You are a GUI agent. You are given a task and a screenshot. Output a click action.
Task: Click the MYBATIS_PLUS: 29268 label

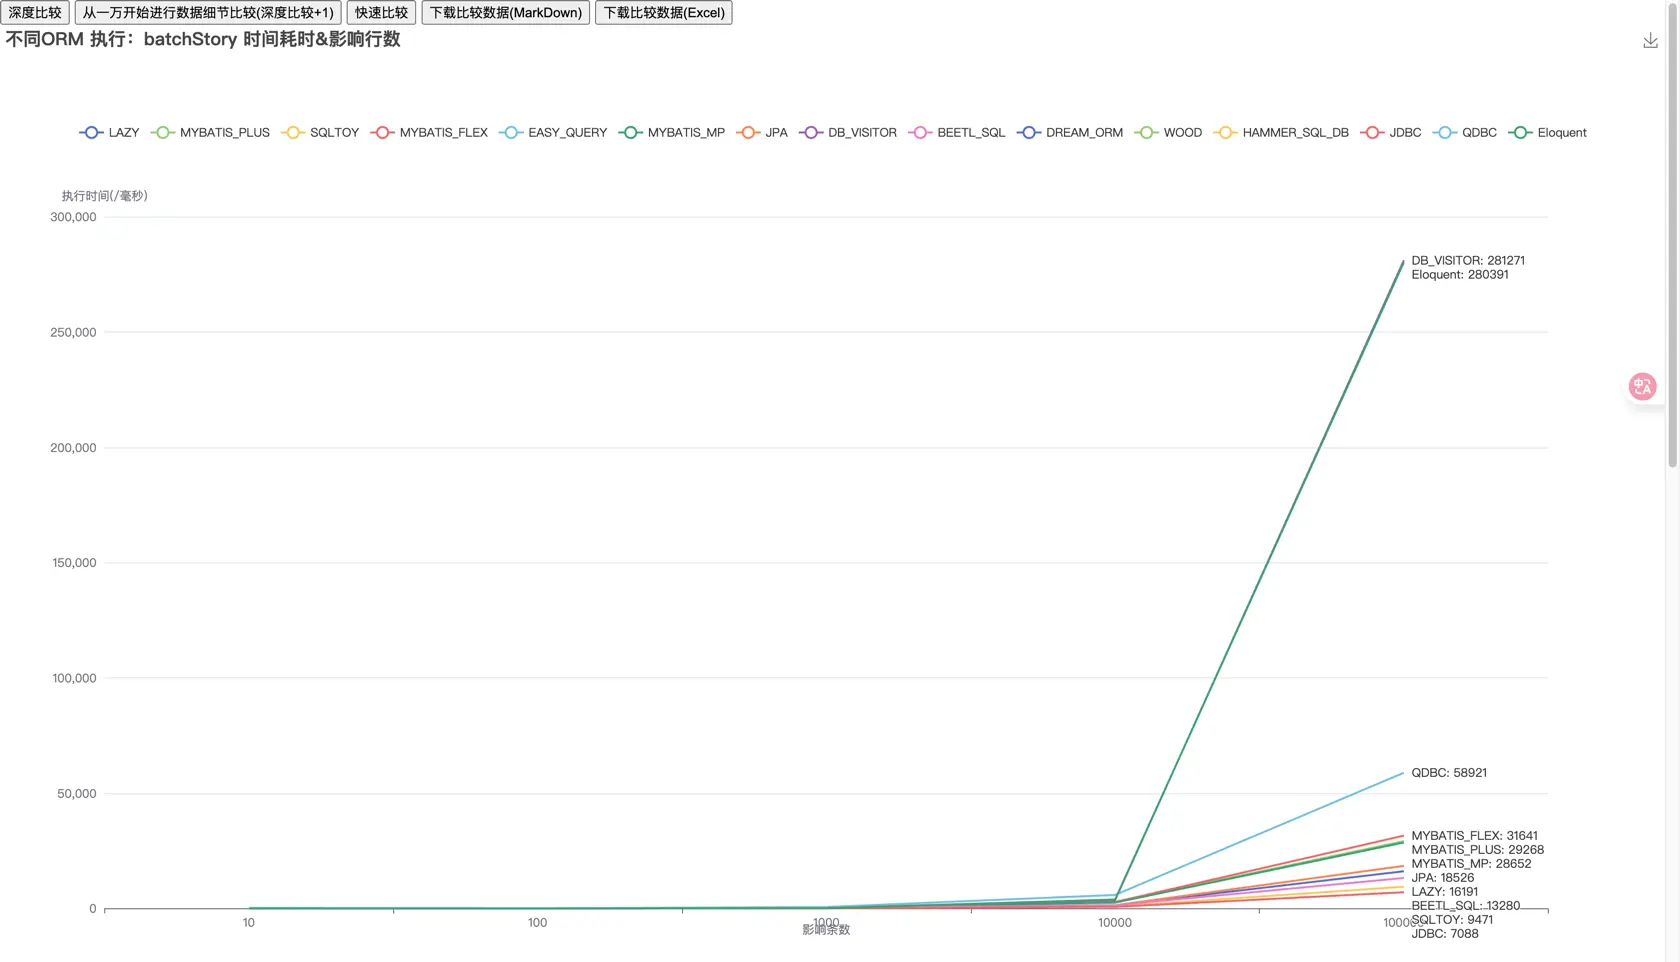(1478, 850)
